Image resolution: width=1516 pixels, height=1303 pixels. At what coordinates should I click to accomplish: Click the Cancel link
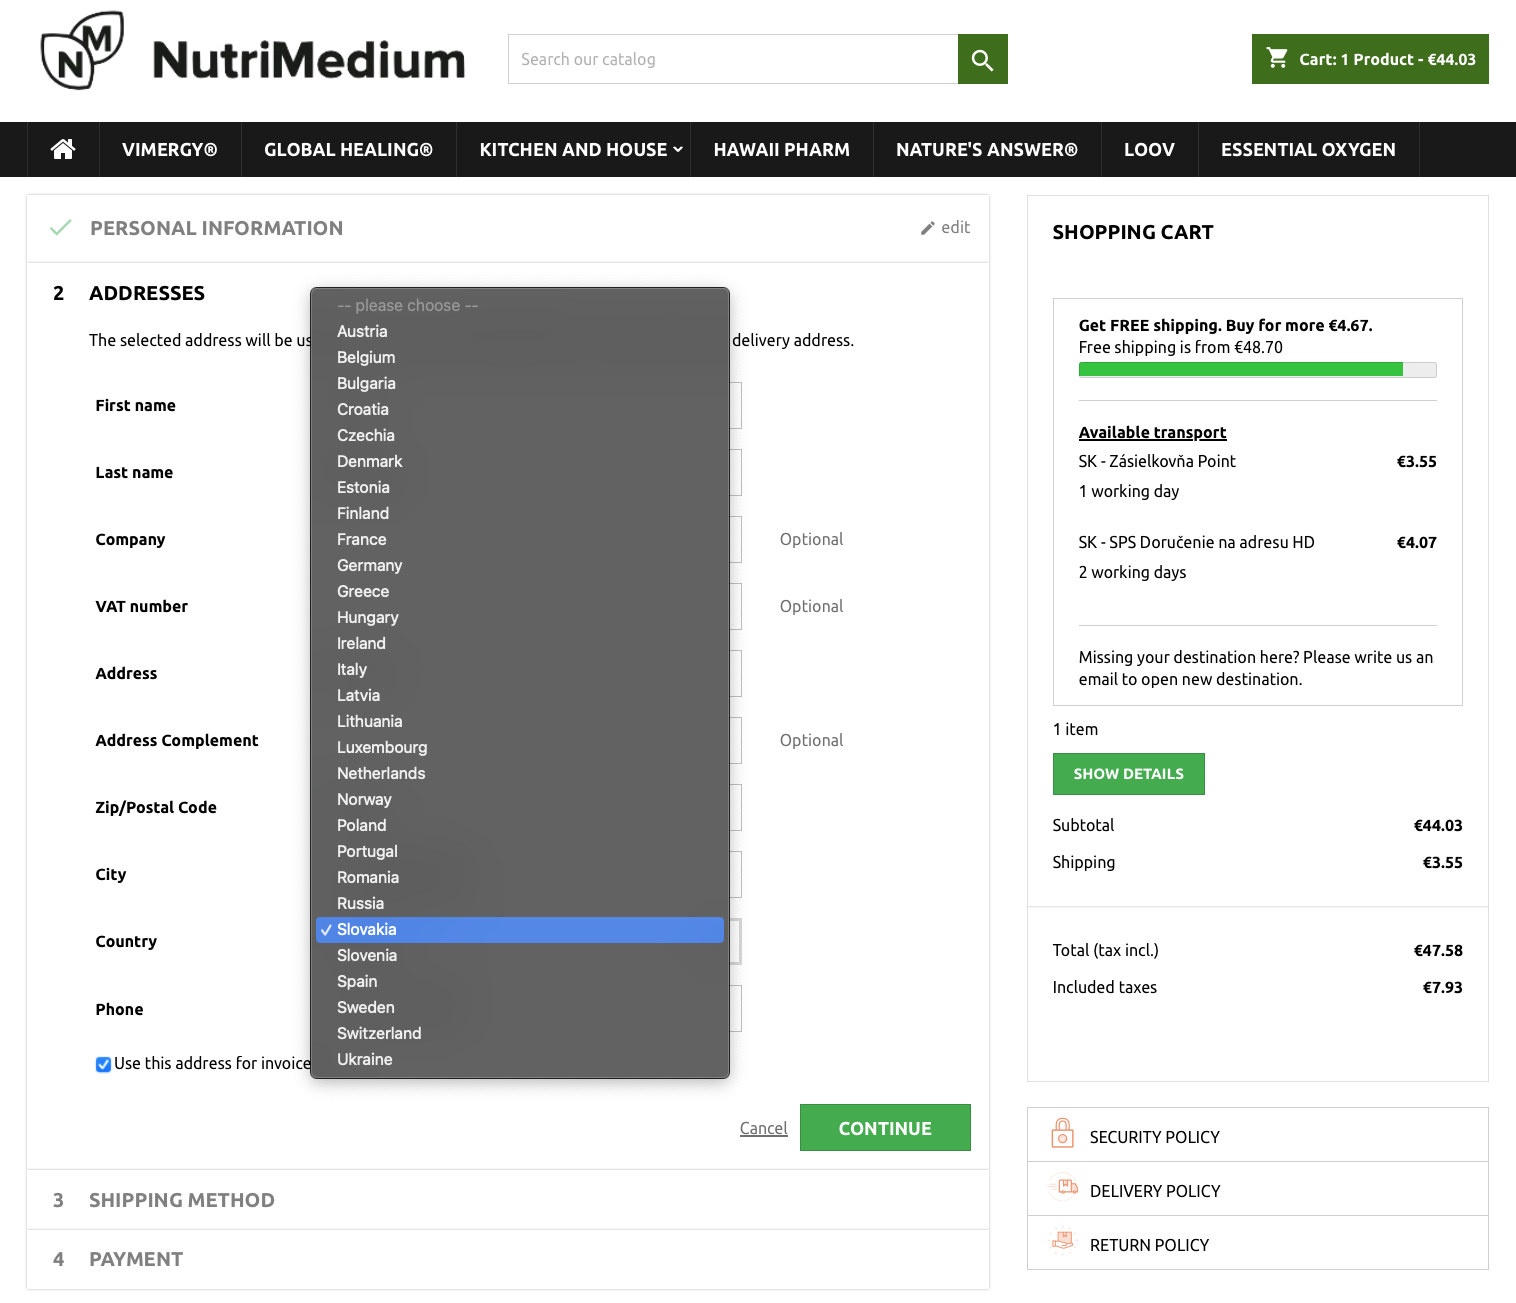763,1128
